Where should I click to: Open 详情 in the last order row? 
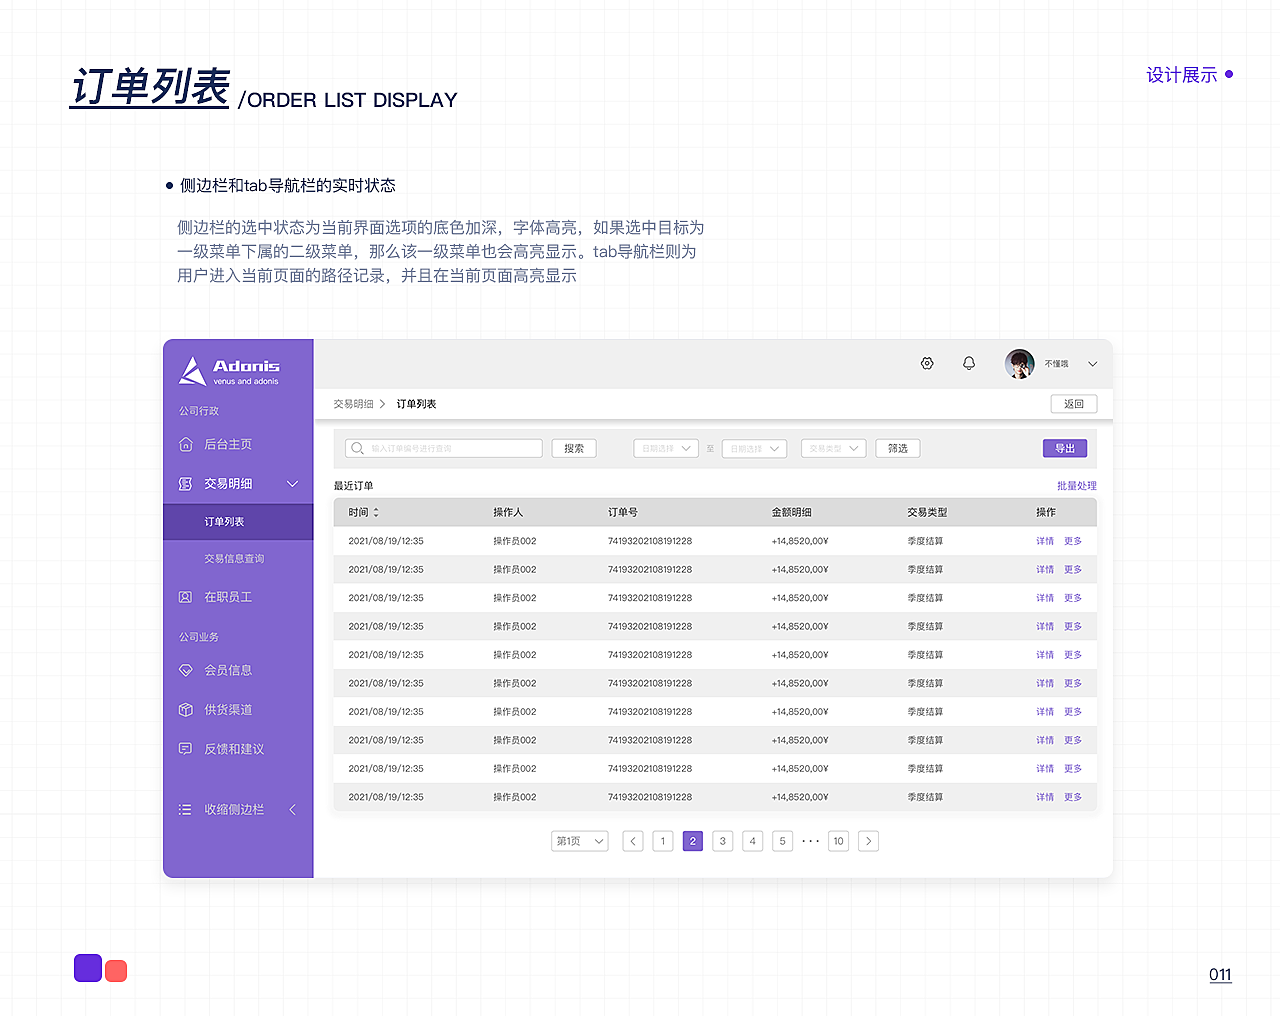tap(1045, 797)
